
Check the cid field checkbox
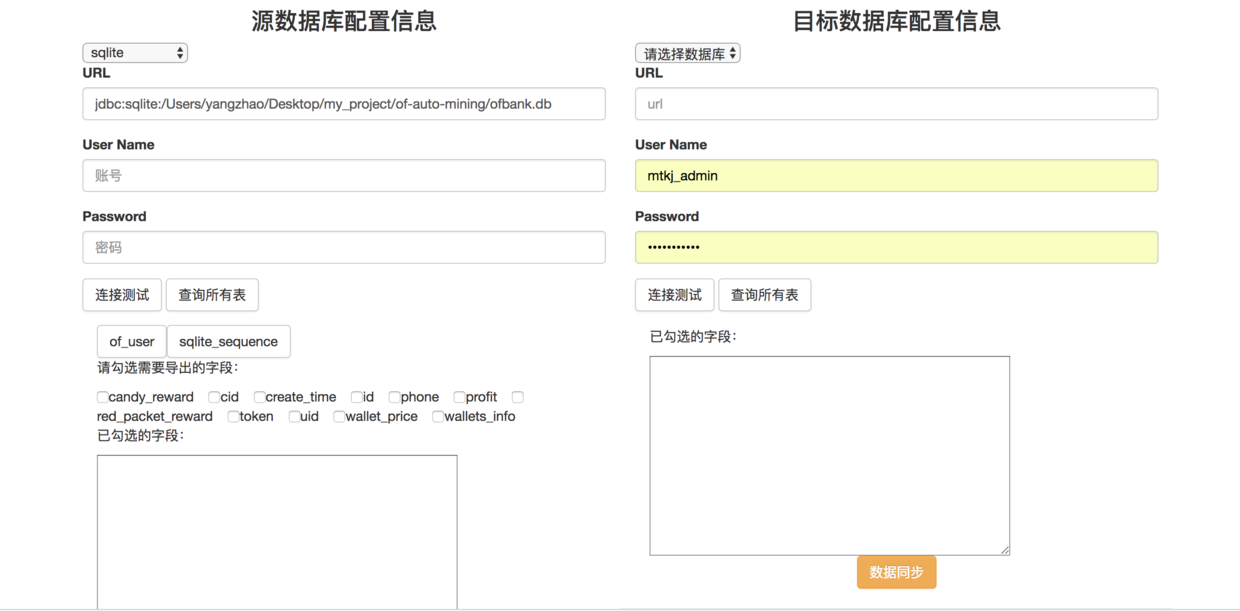click(x=214, y=397)
